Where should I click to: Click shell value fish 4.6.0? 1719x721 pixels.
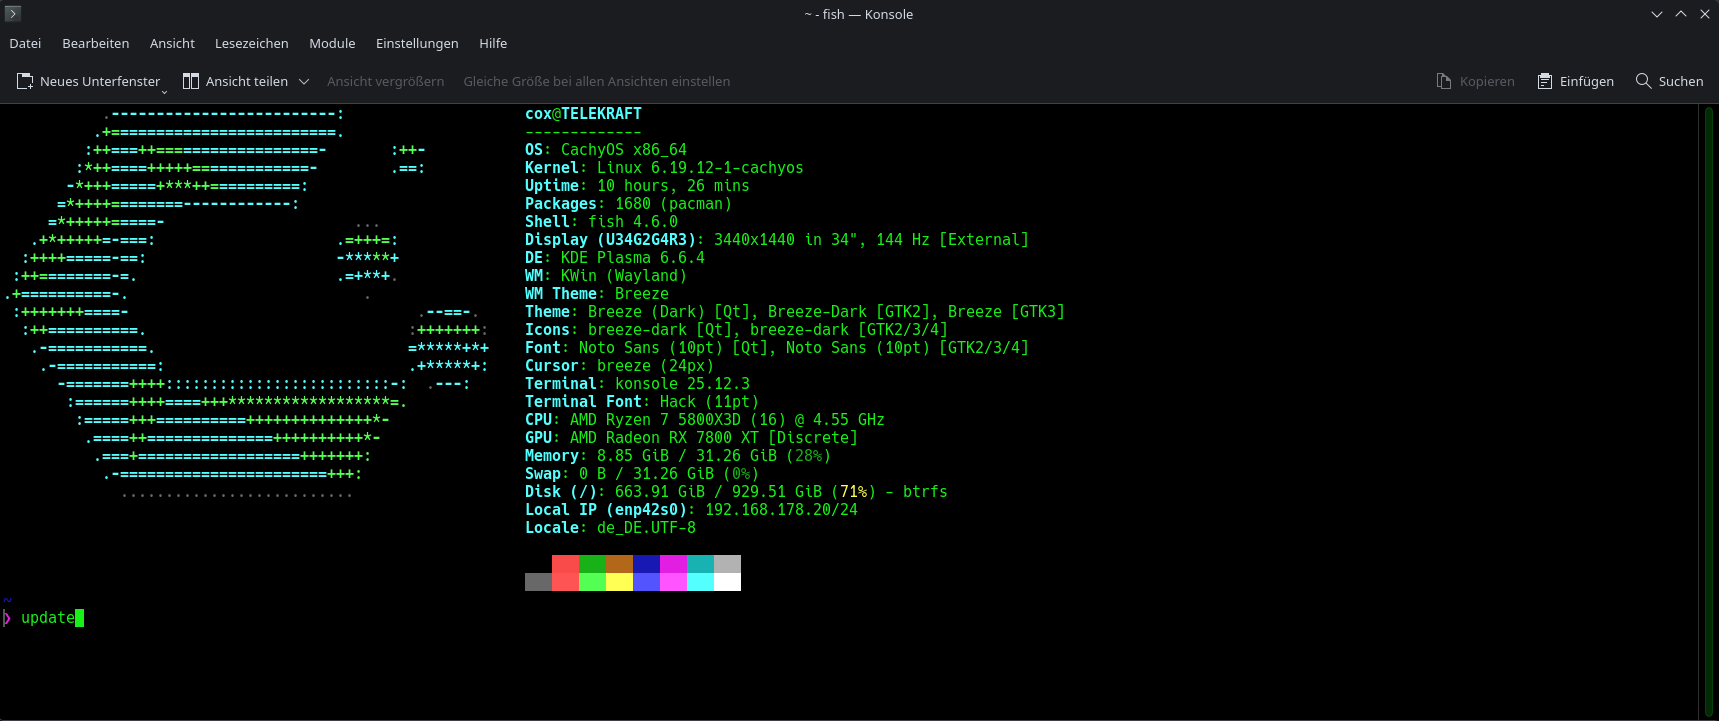point(633,222)
